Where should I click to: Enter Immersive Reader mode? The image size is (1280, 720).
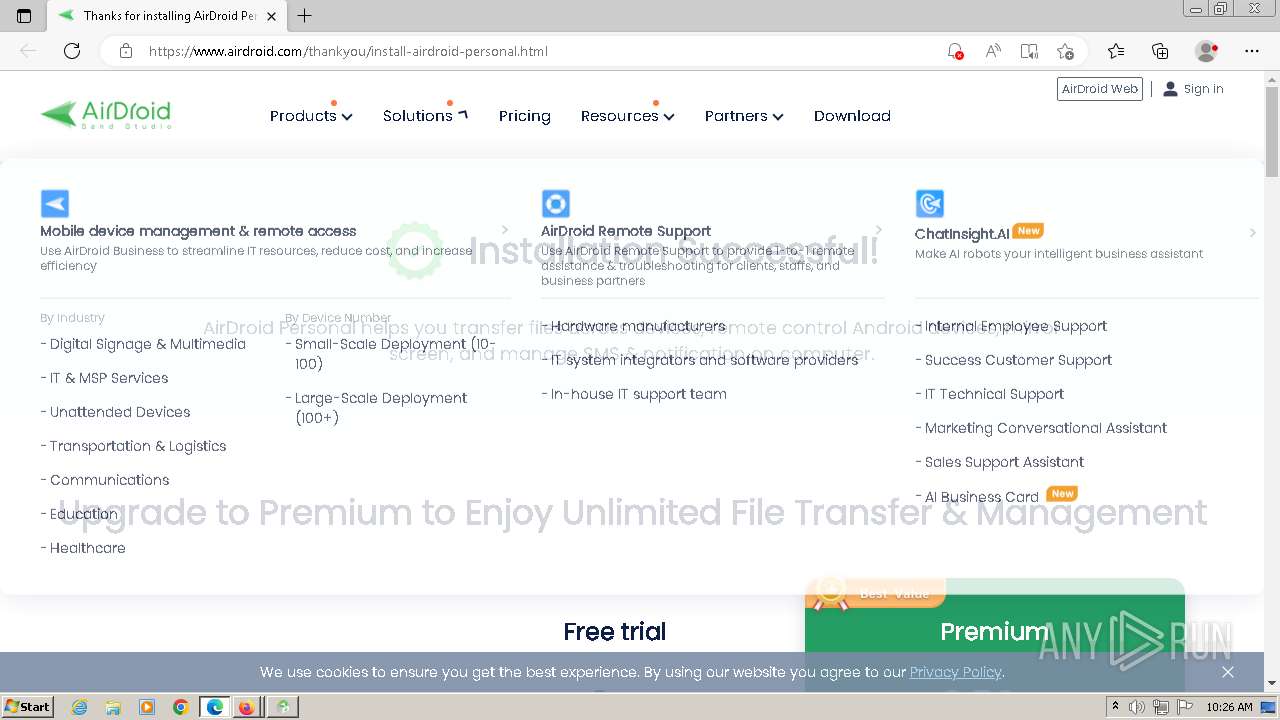pos(1029,51)
